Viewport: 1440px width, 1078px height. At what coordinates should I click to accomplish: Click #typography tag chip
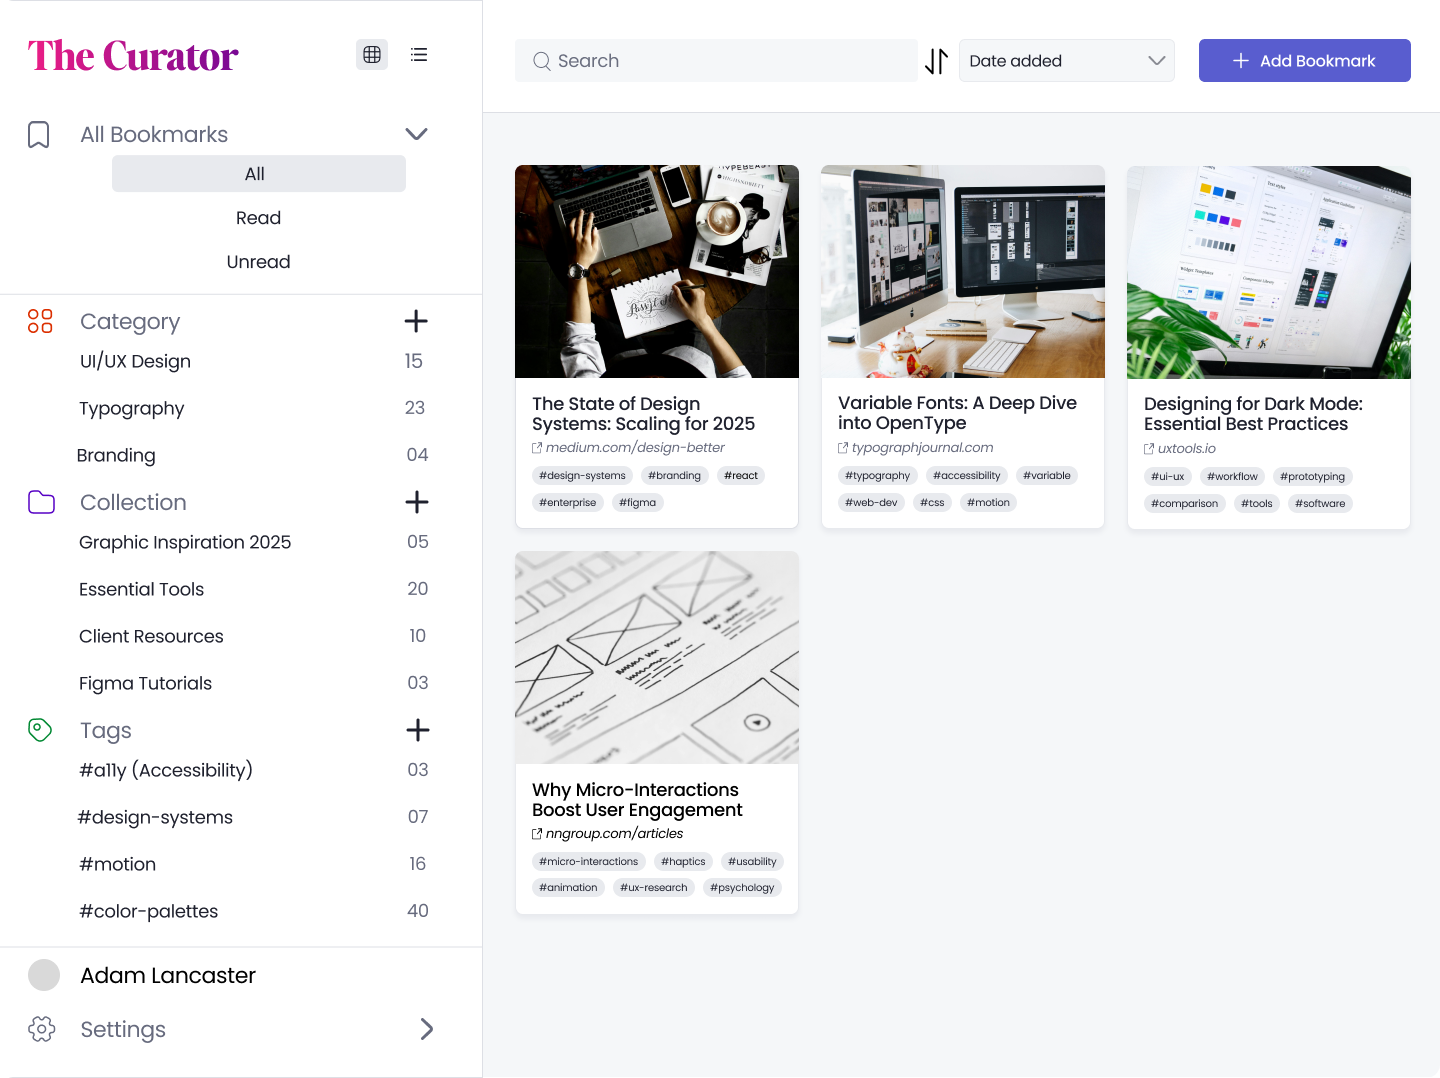click(877, 476)
